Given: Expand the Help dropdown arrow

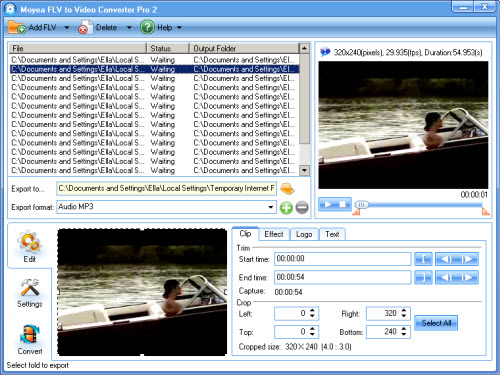Looking at the screenshot, I should coord(179,28).
